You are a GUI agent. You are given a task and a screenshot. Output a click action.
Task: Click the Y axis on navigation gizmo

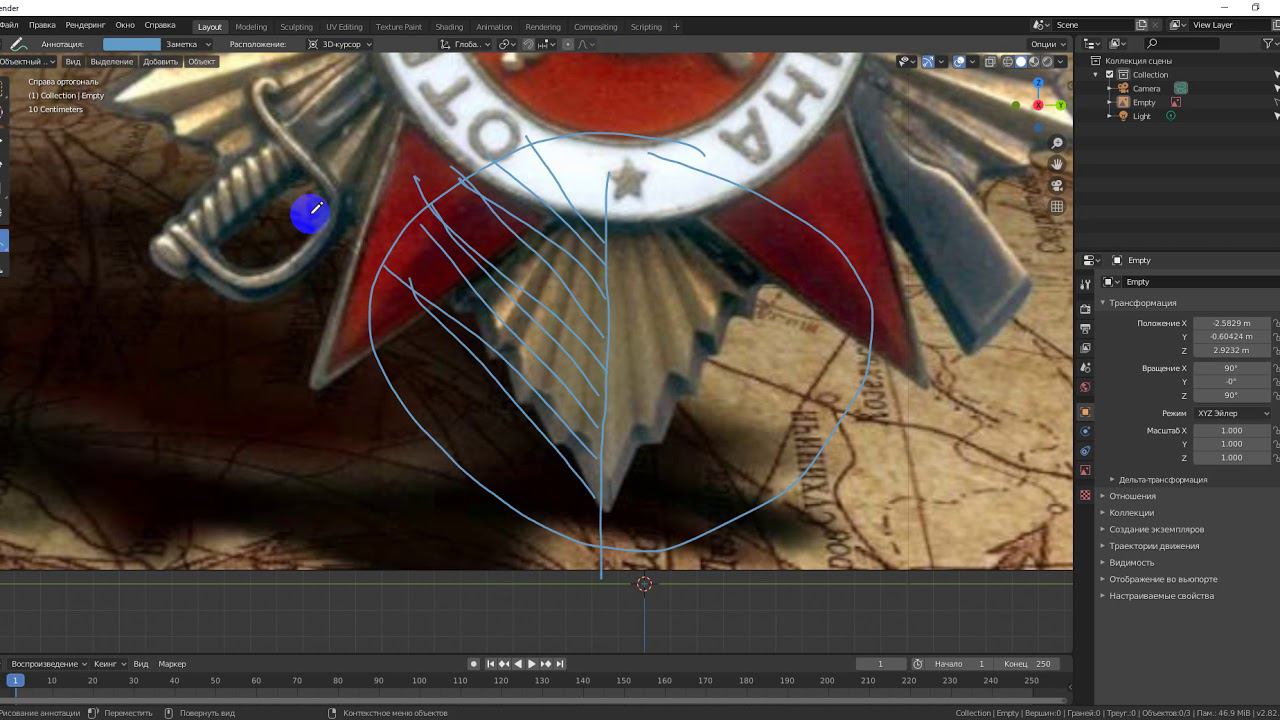pos(1061,105)
